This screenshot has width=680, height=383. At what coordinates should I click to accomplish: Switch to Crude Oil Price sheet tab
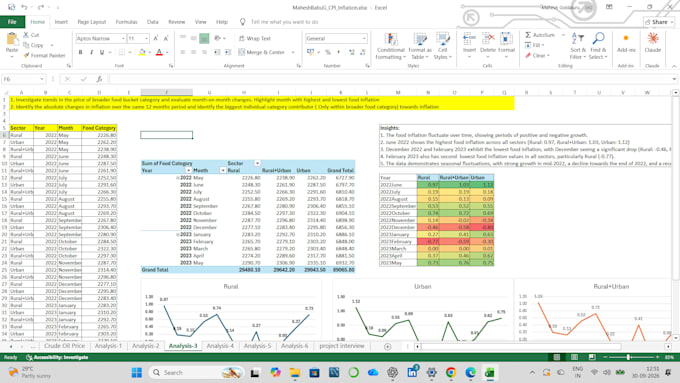(64, 346)
